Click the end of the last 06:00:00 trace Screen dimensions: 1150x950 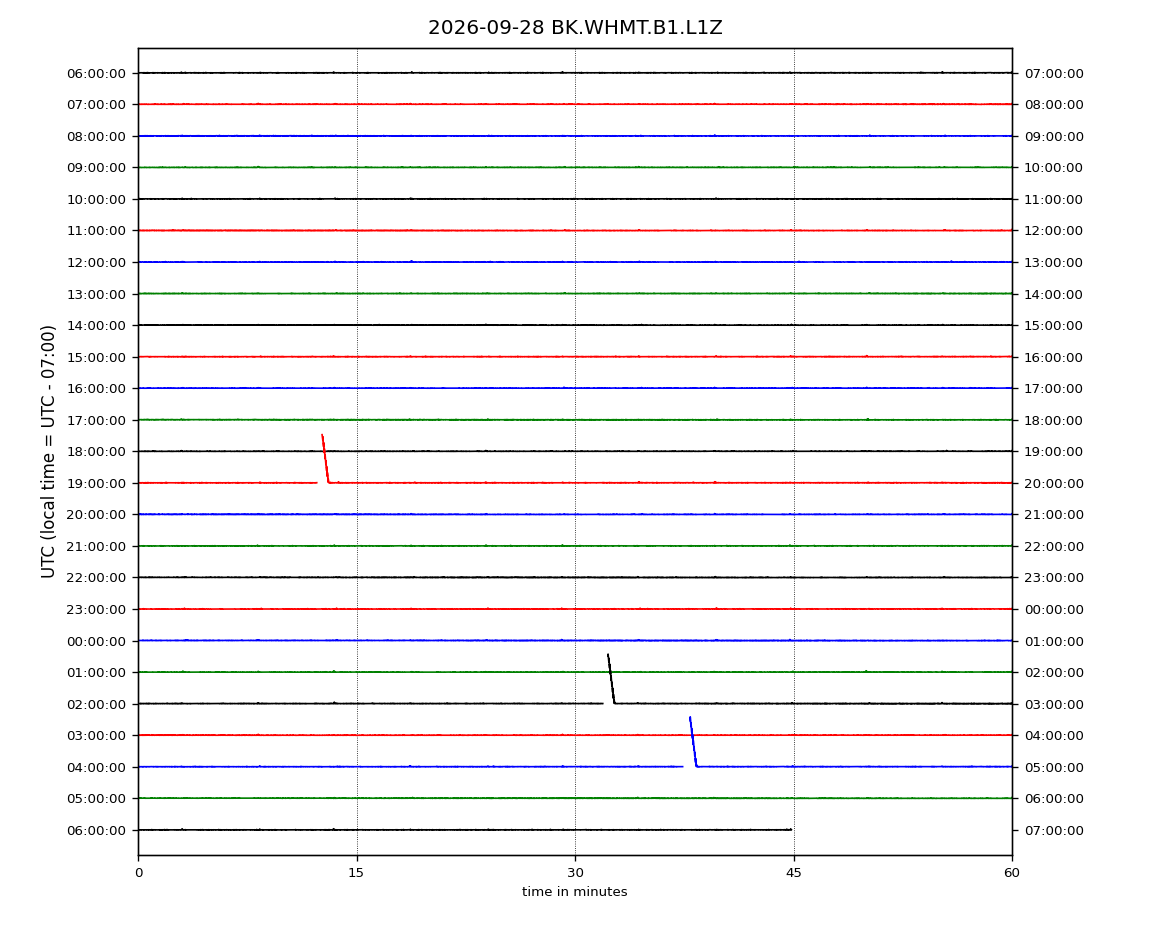tap(791, 830)
